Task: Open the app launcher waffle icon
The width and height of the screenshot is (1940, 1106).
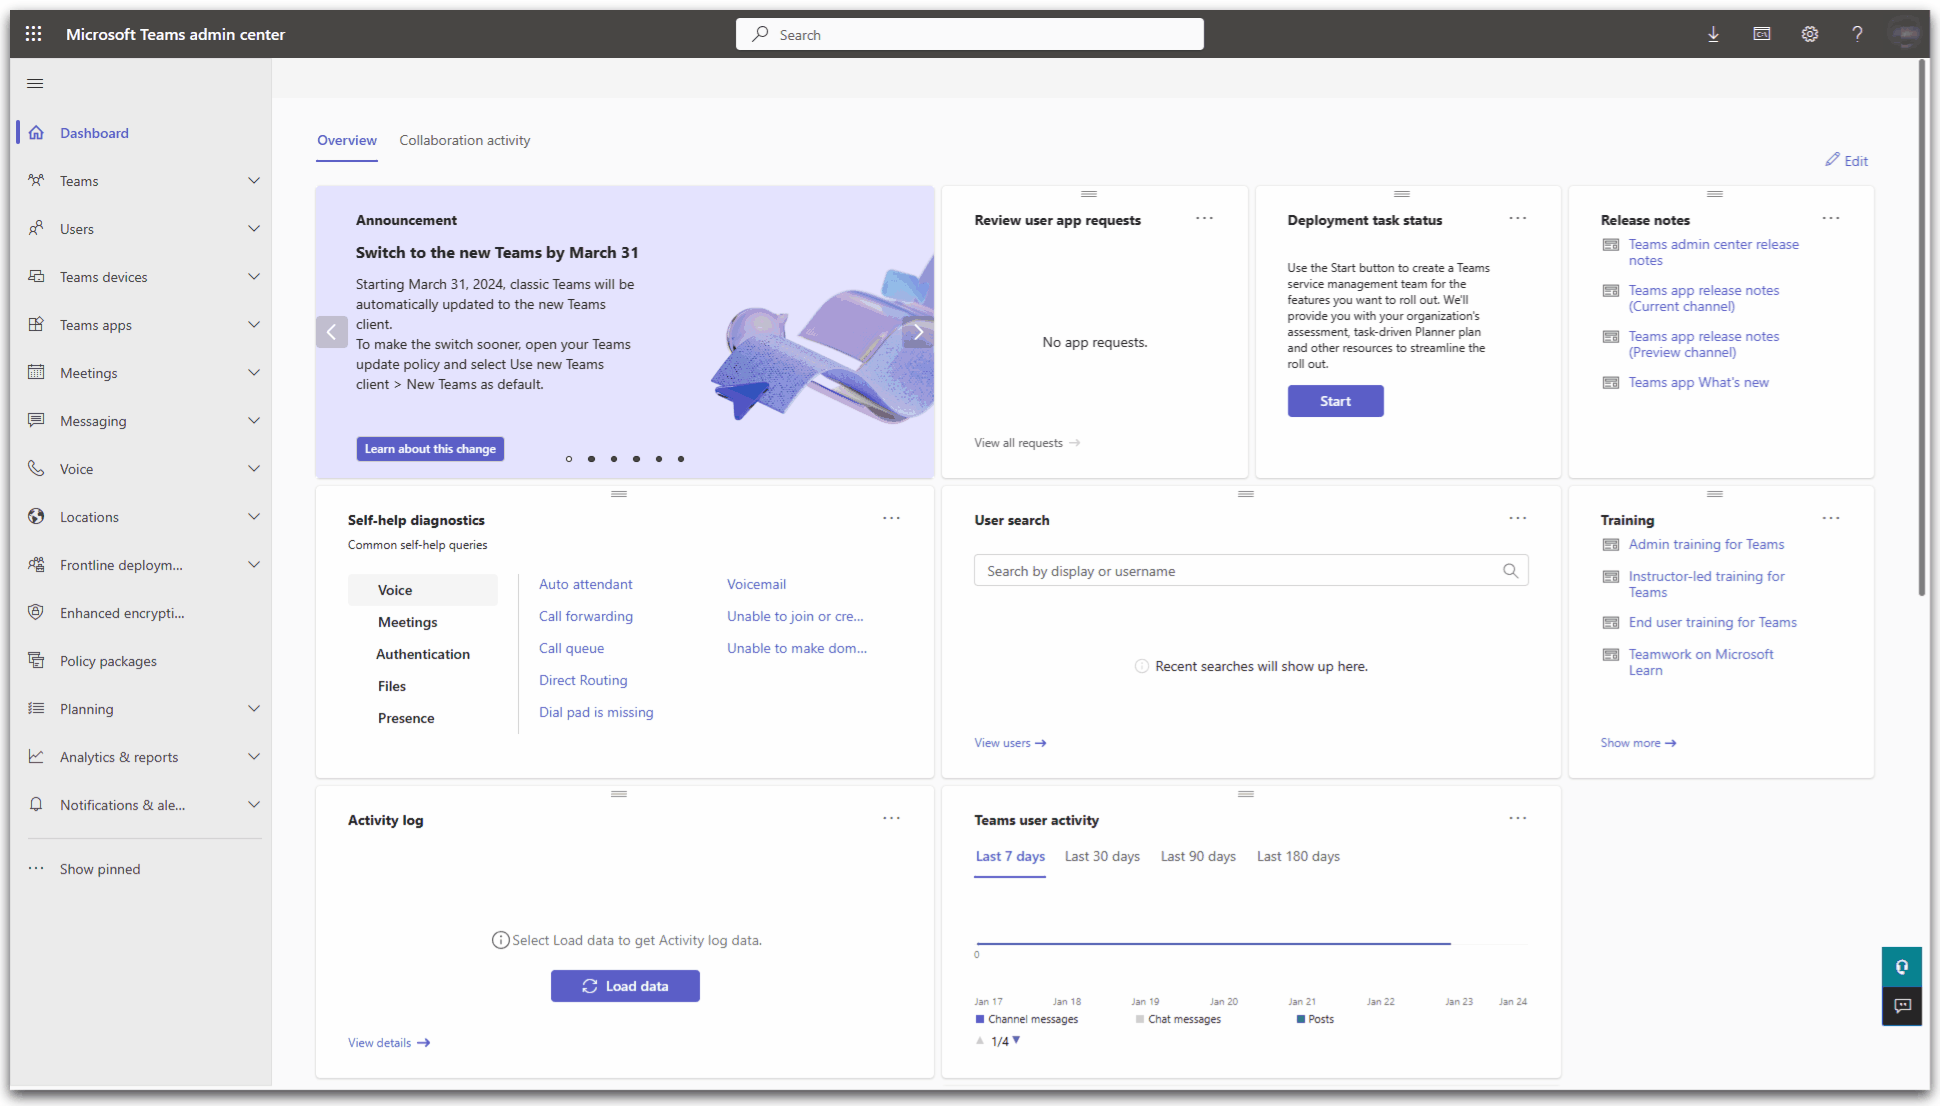Action: click(x=33, y=34)
